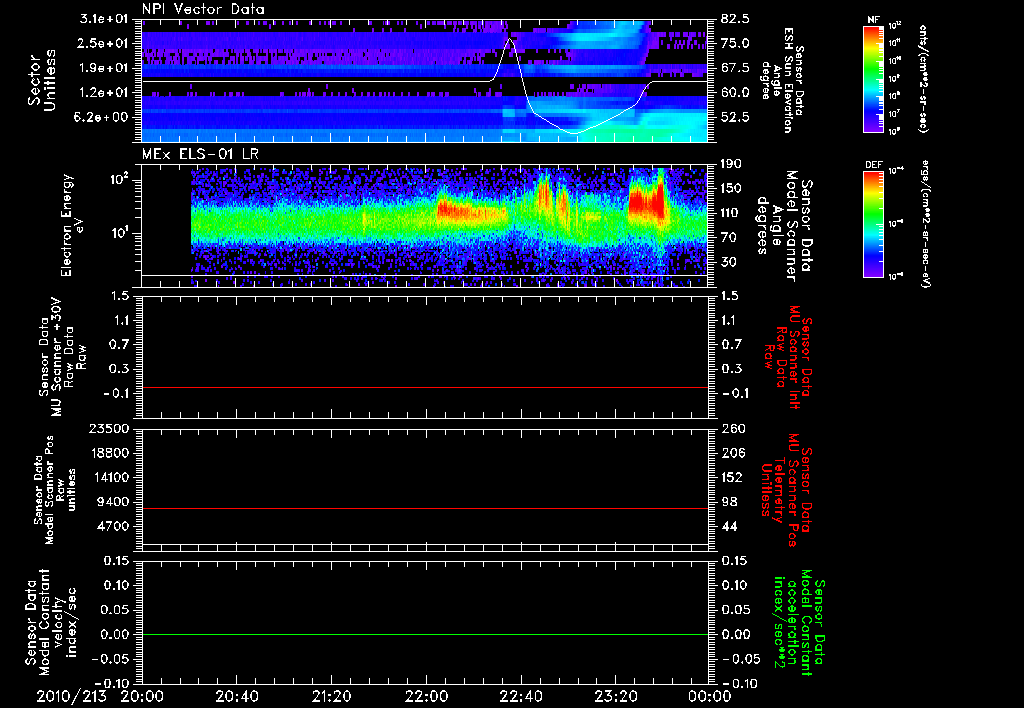
Task: Click the 'ergs/(cm**2-sr-sec-eV)' colorbar unit label
Action: pyautogui.click(x=924, y=224)
